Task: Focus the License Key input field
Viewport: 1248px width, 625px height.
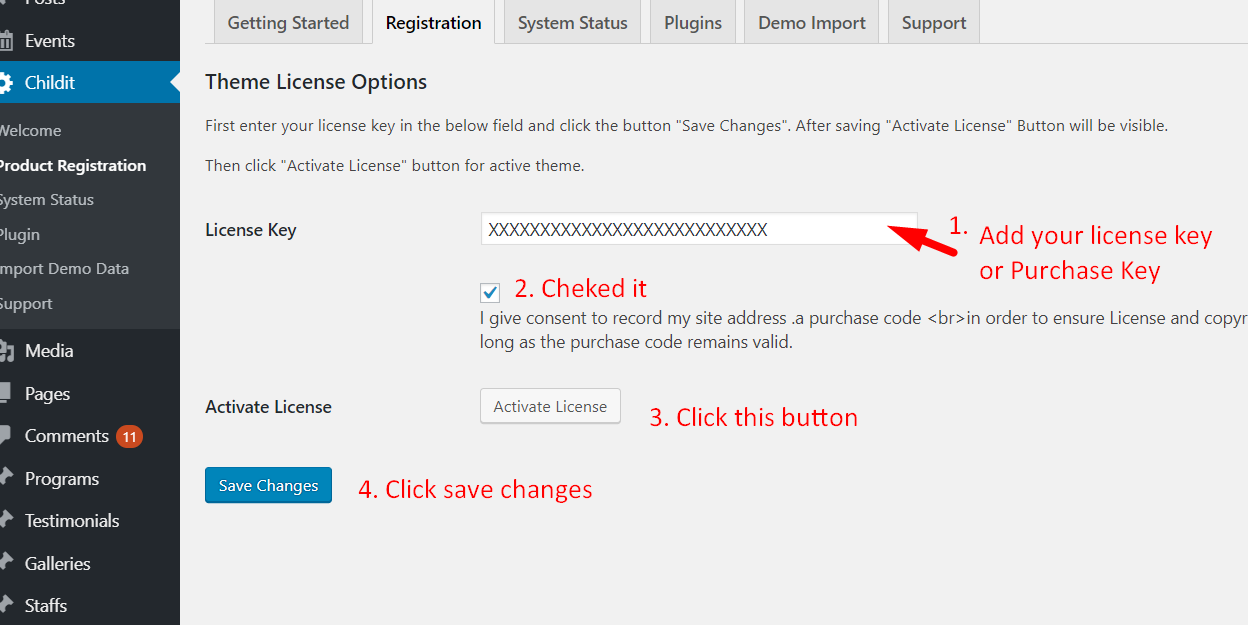Action: 698,230
